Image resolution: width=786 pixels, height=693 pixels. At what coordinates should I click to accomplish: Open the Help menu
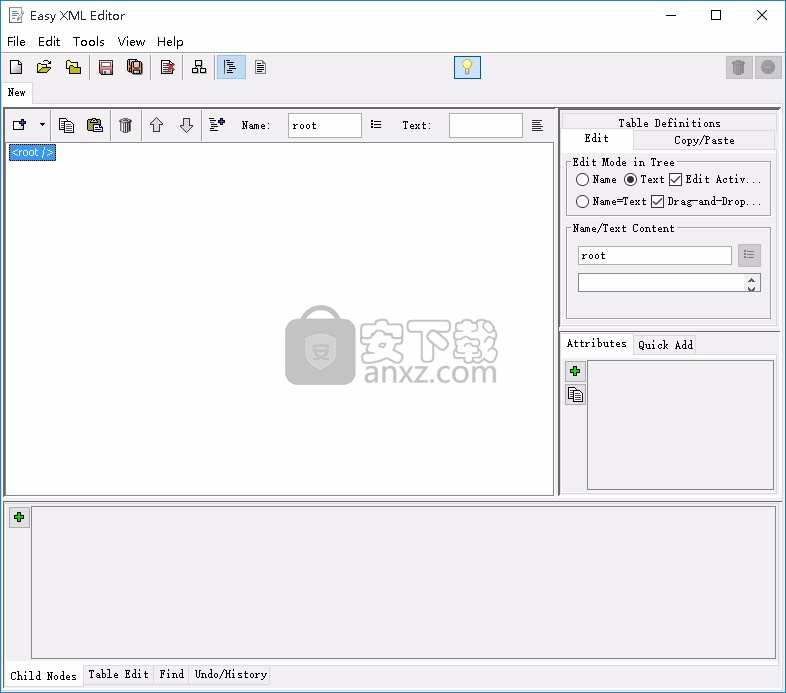click(x=170, y=42)
